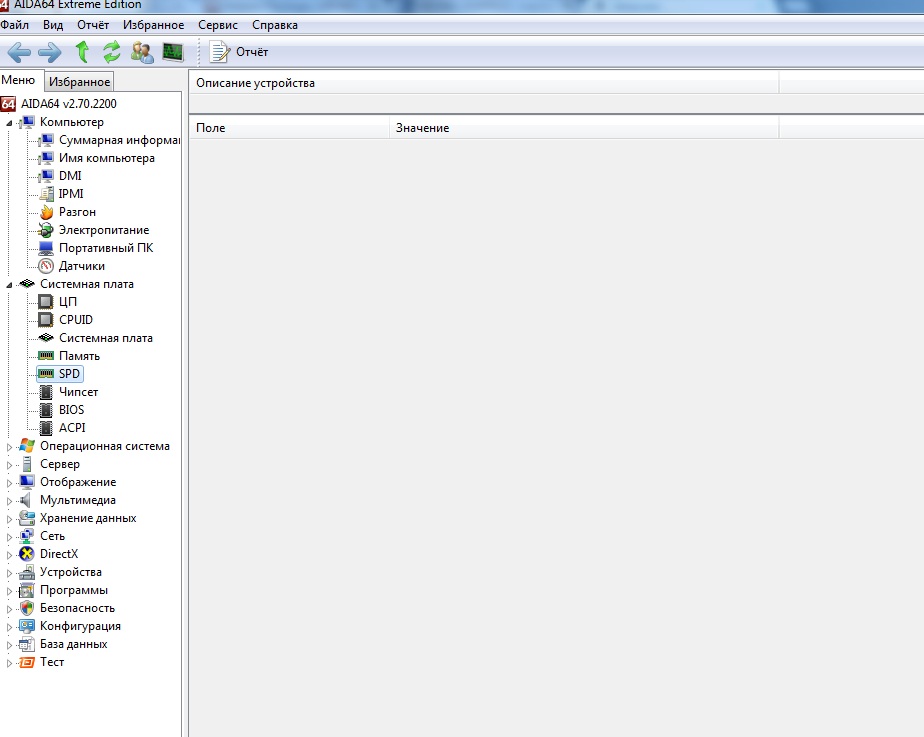Click the report document icon in toolbar
This screenshot has width=924, height=737.
coord(219,52)
